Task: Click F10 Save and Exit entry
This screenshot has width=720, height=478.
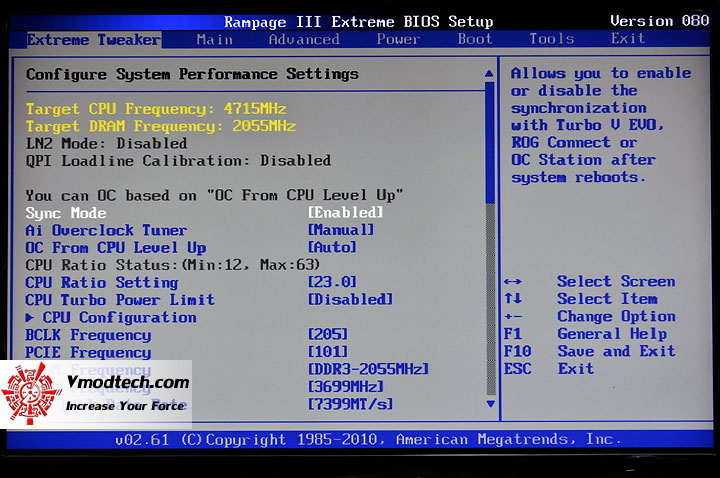Action: point(590,351)
